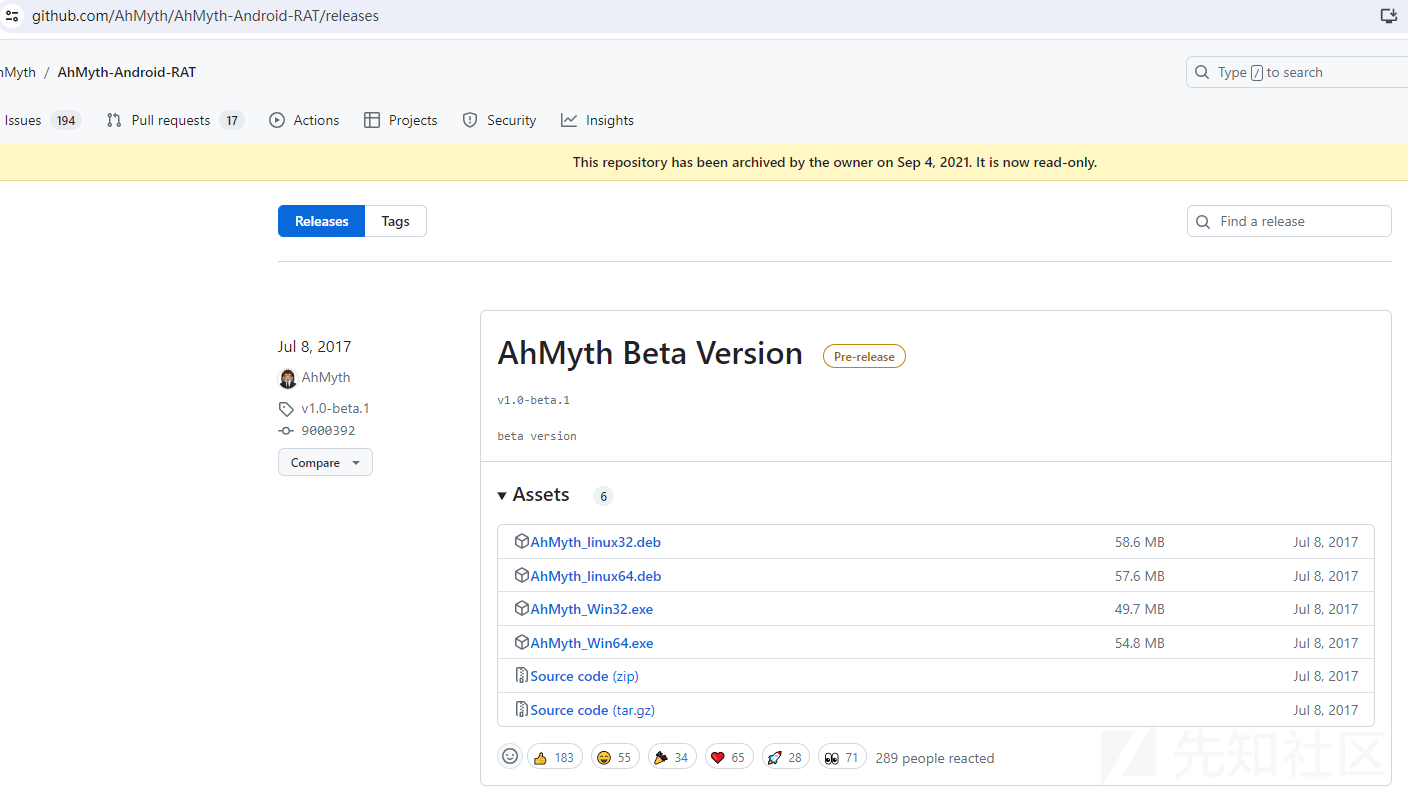
Task: Download AhMyth_Win64.exe
Action: [591, 643]
